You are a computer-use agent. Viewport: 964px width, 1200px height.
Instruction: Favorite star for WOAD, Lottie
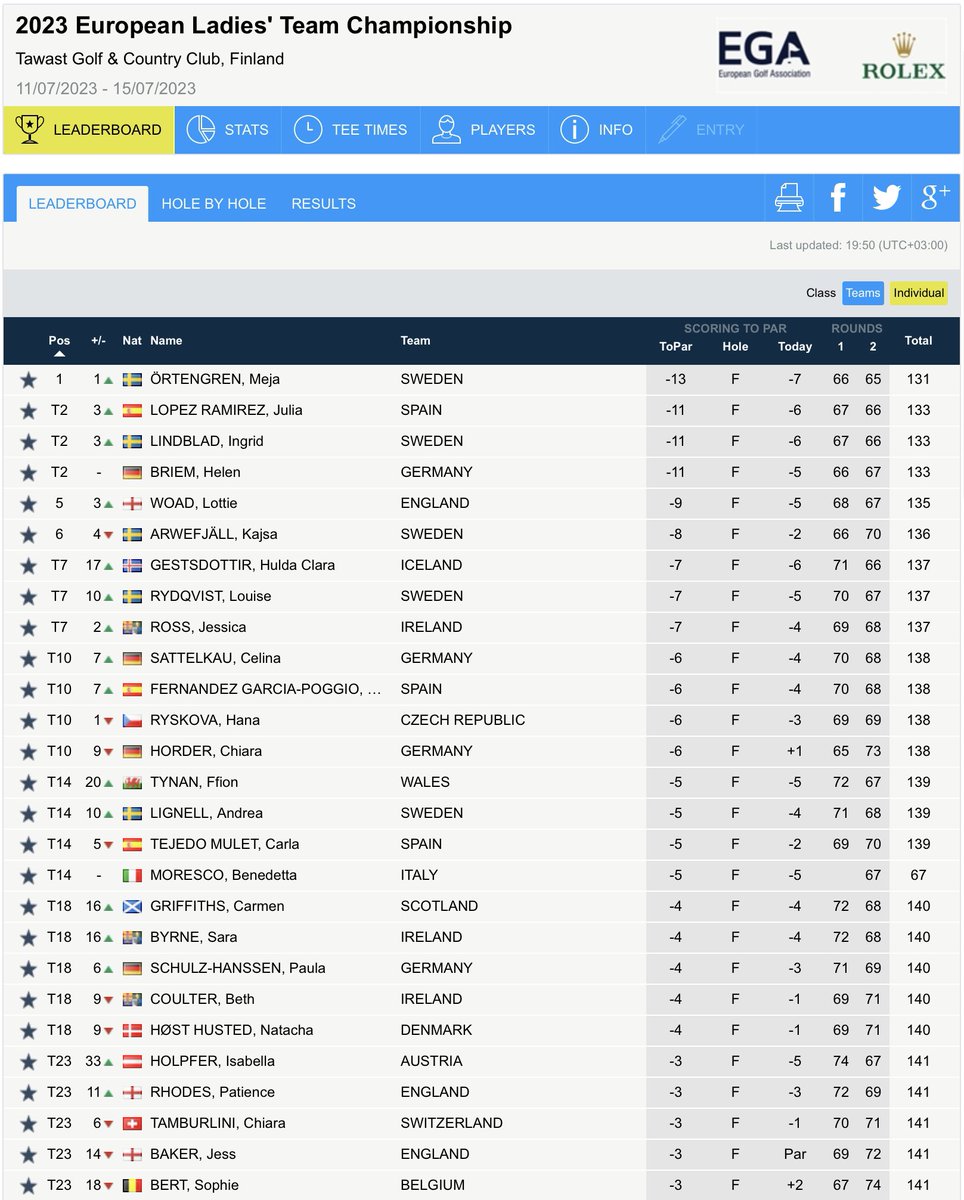point(28,503)
